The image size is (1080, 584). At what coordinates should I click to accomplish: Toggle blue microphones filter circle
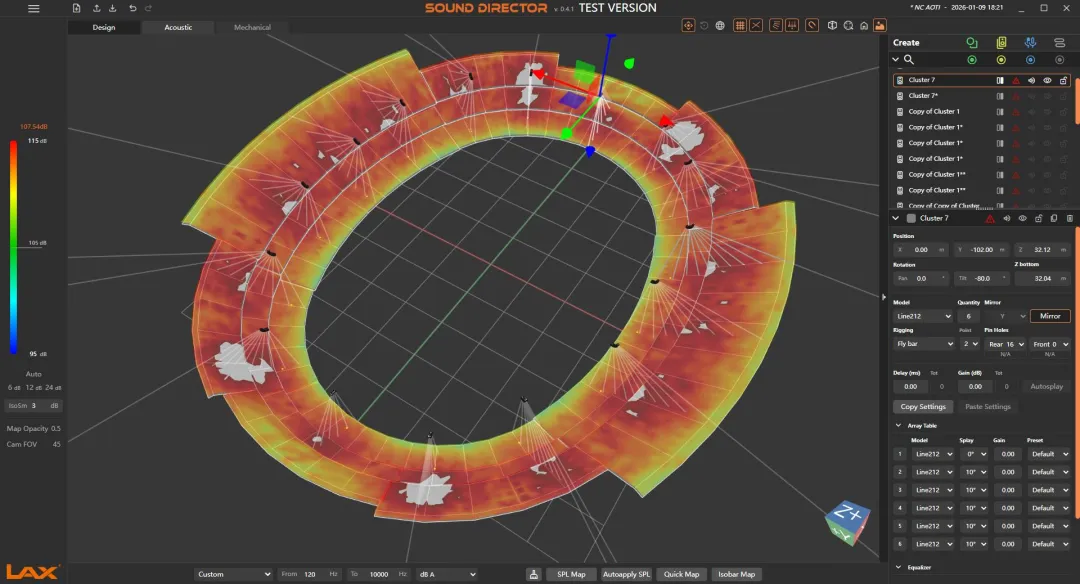click(1030, 60)
